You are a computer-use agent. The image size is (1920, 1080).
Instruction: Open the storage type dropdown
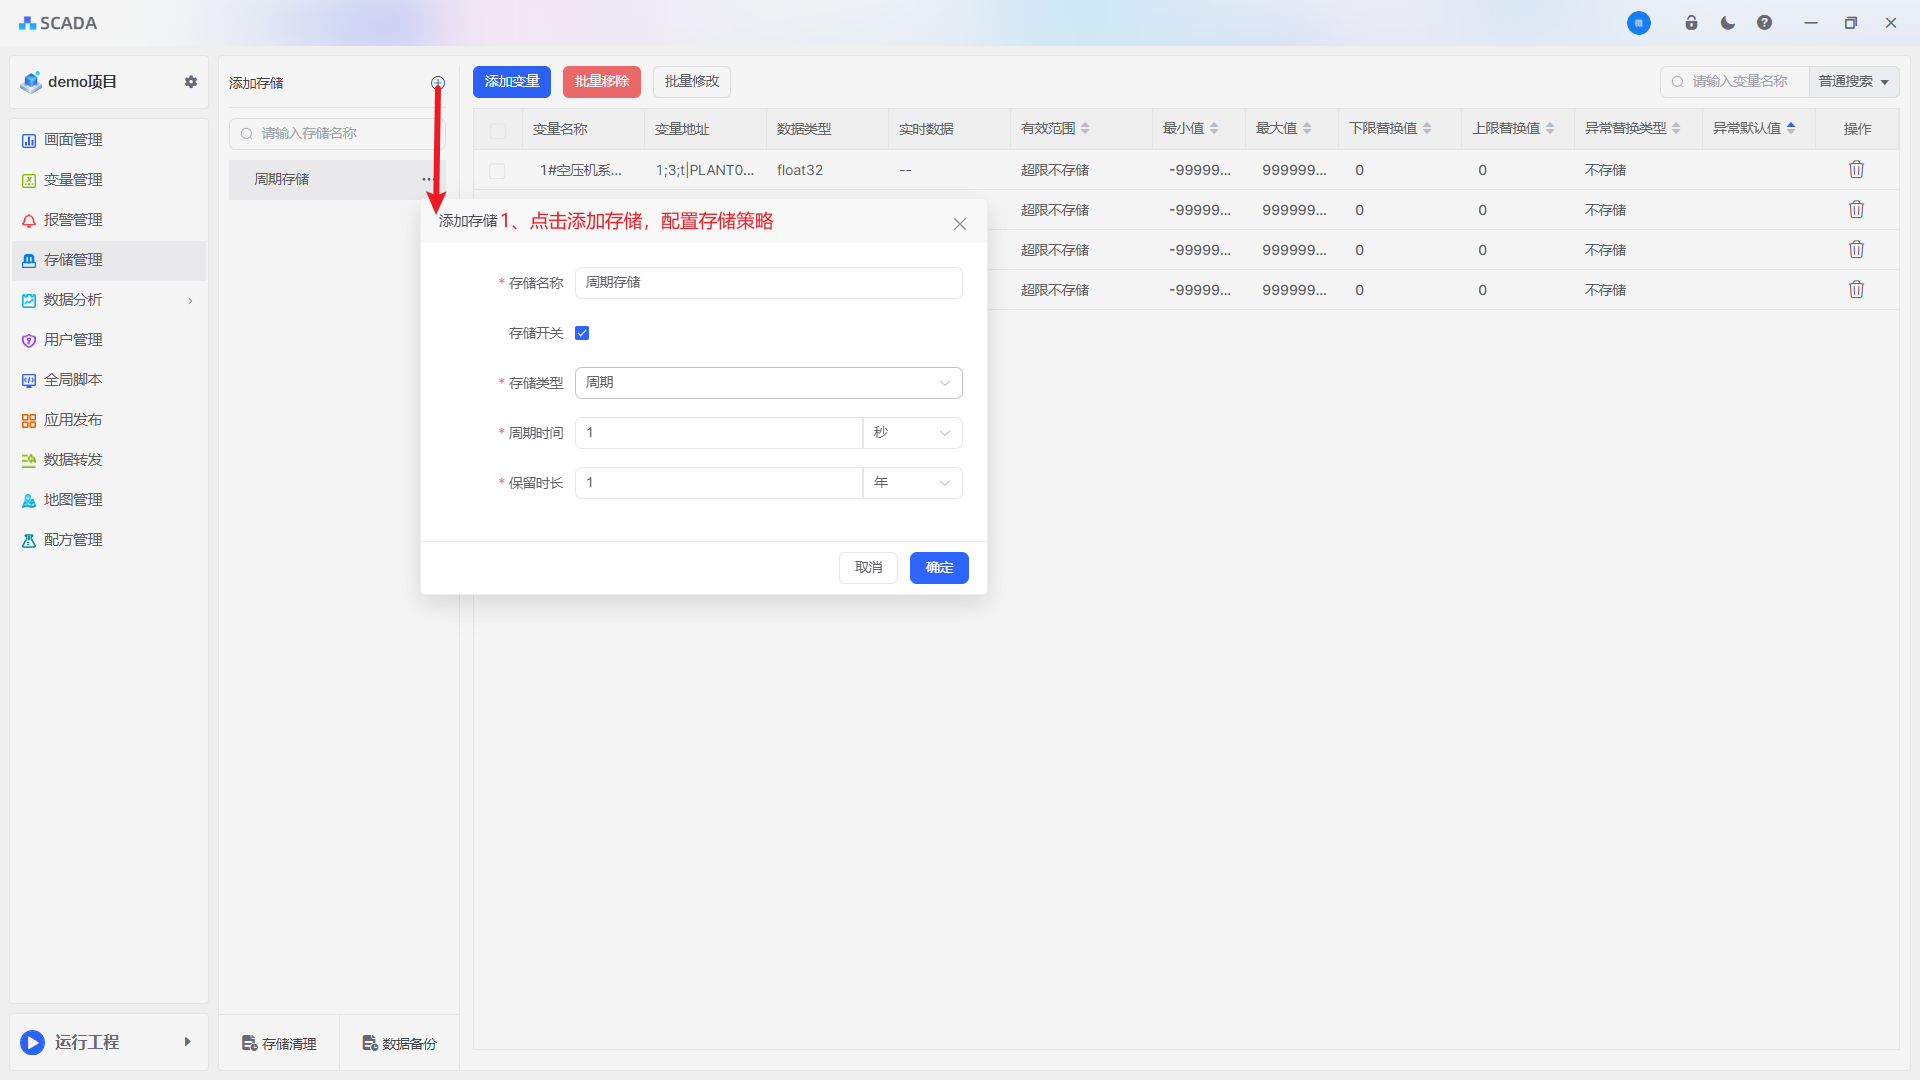pyautogui.click(x=768, y=383)
